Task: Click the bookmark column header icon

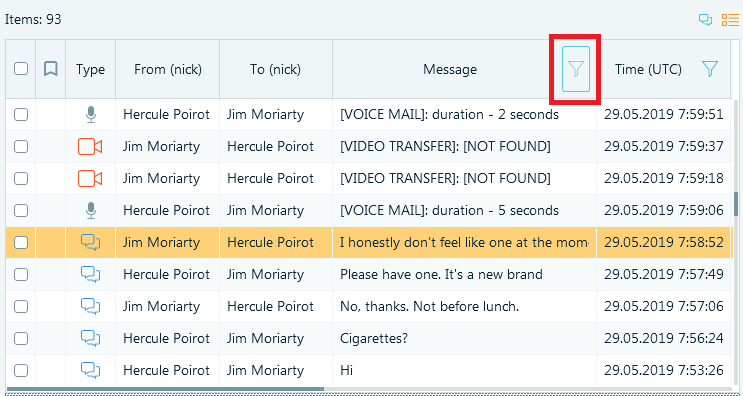Action: [51, 69]
